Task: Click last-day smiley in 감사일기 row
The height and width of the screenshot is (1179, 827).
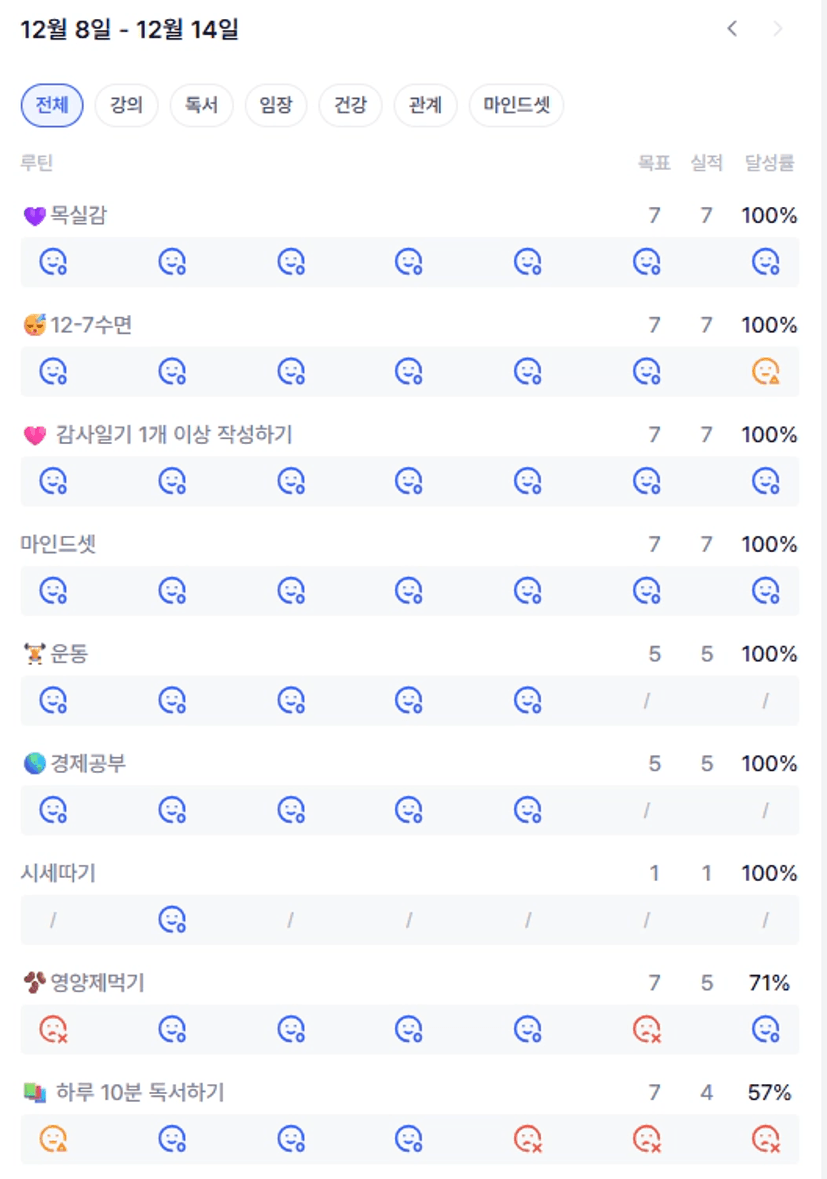Action: 765,481
